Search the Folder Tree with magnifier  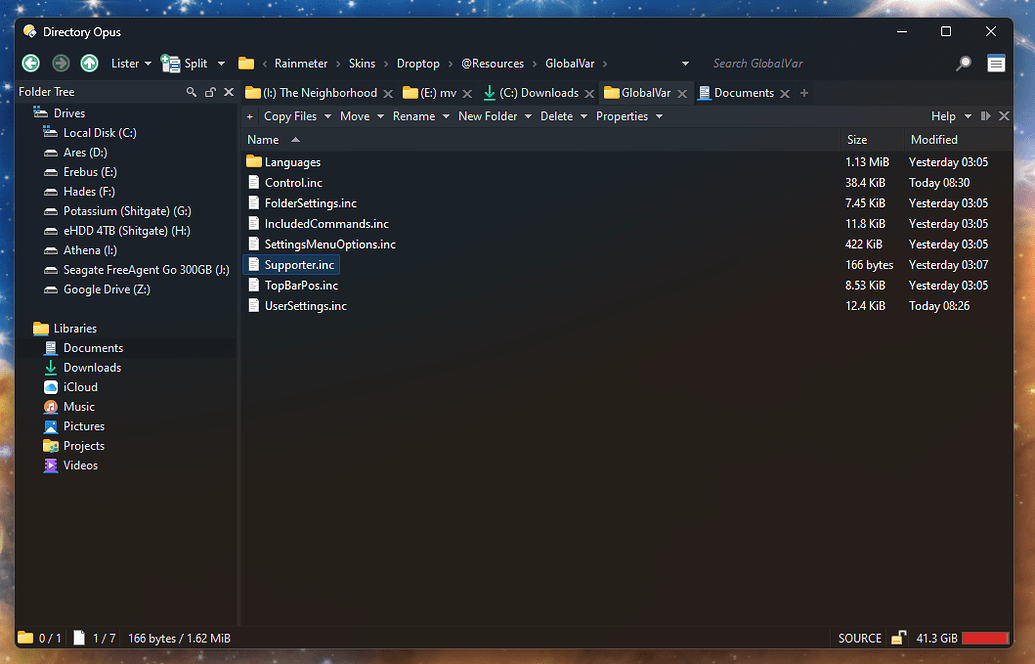coord(191,92)
